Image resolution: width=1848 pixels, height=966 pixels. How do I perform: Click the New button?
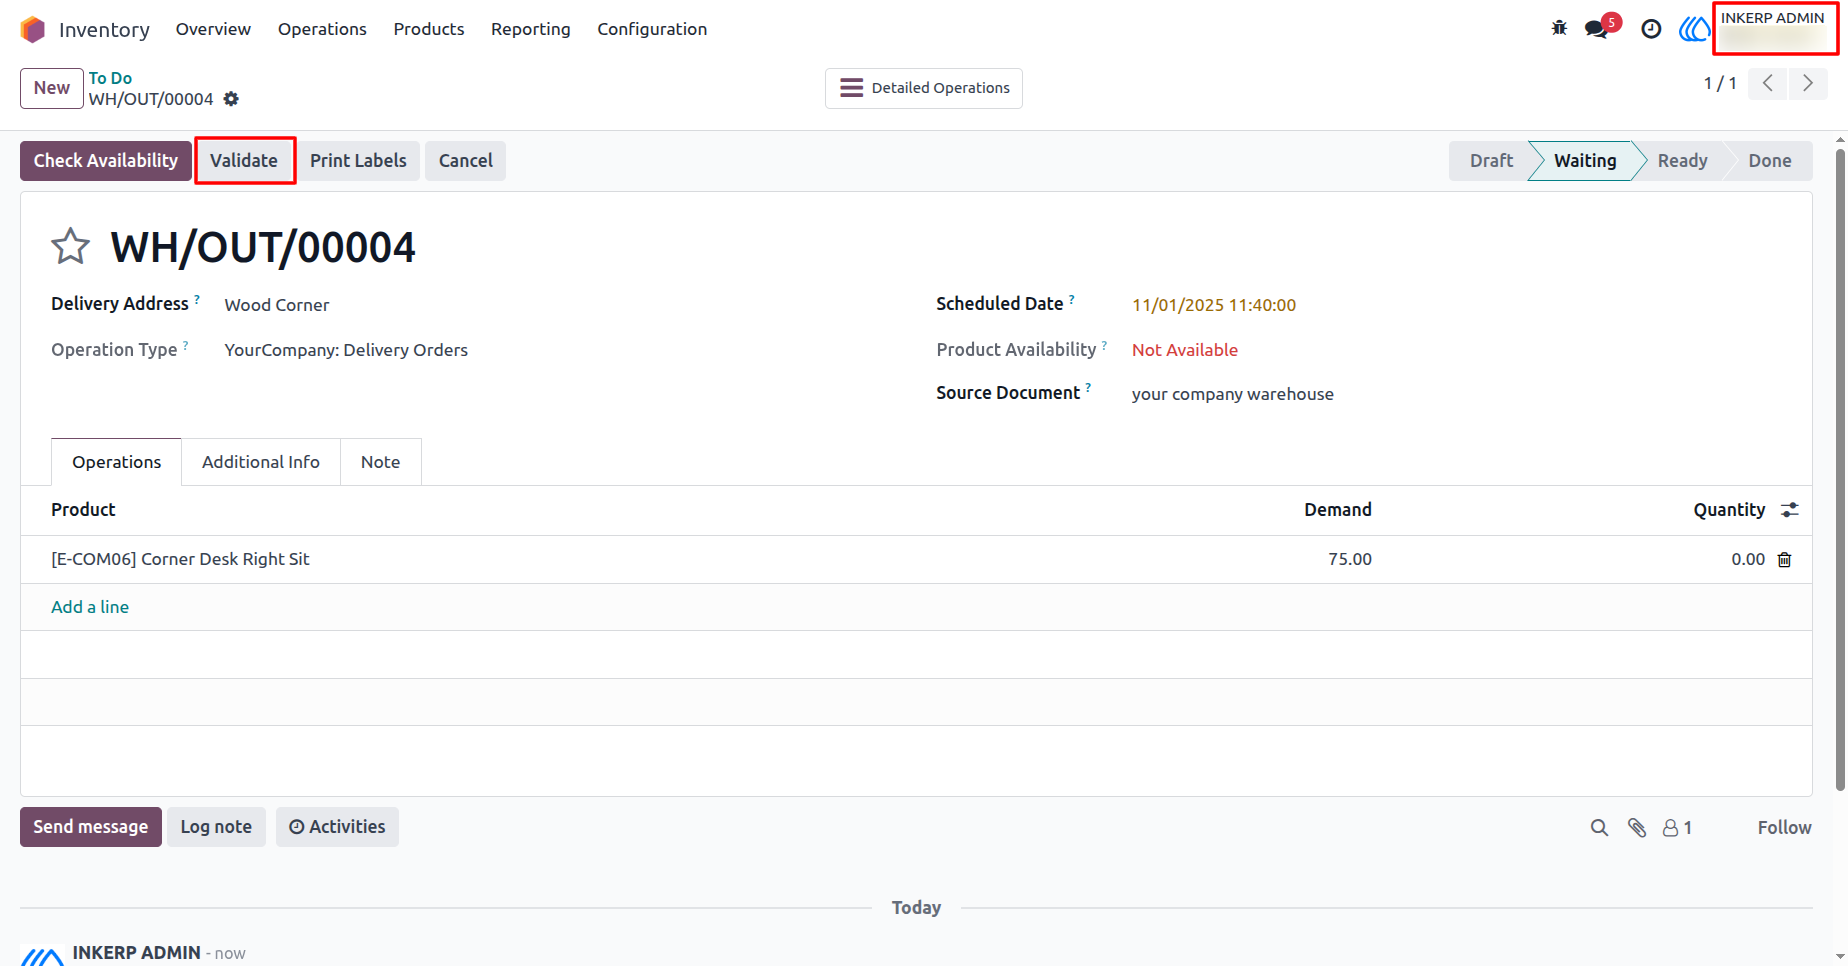tap(52, 88)
